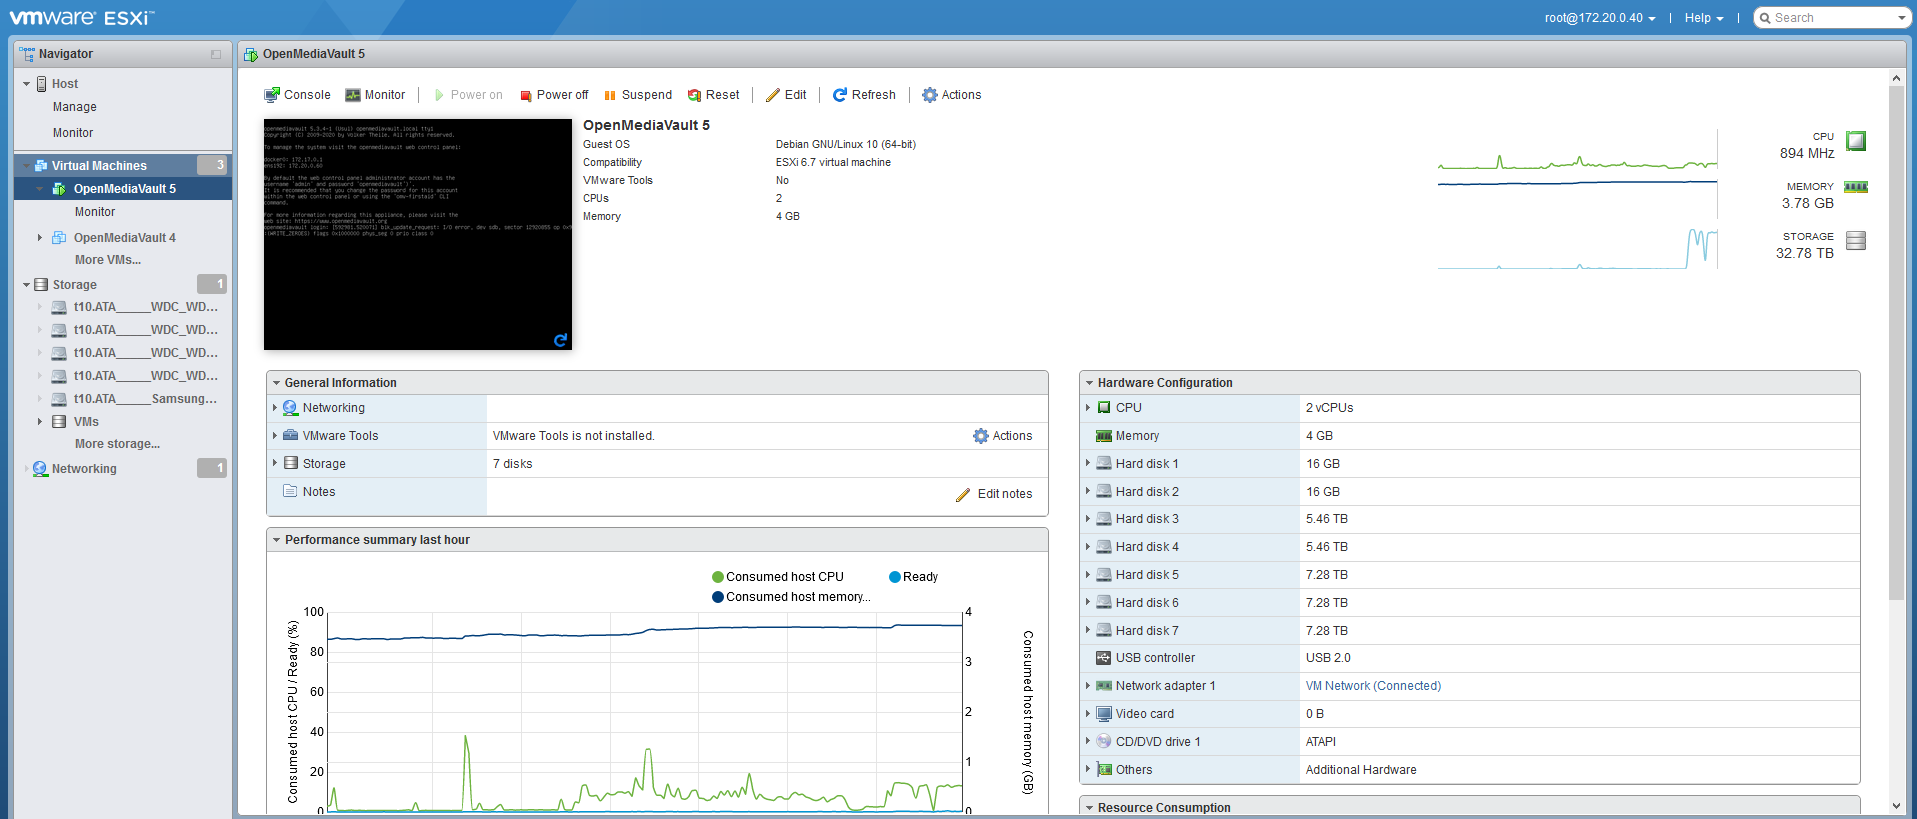1917x819 pixels.
Task: Open VMware Tools Actions menu
Action: coord(1003,436)
